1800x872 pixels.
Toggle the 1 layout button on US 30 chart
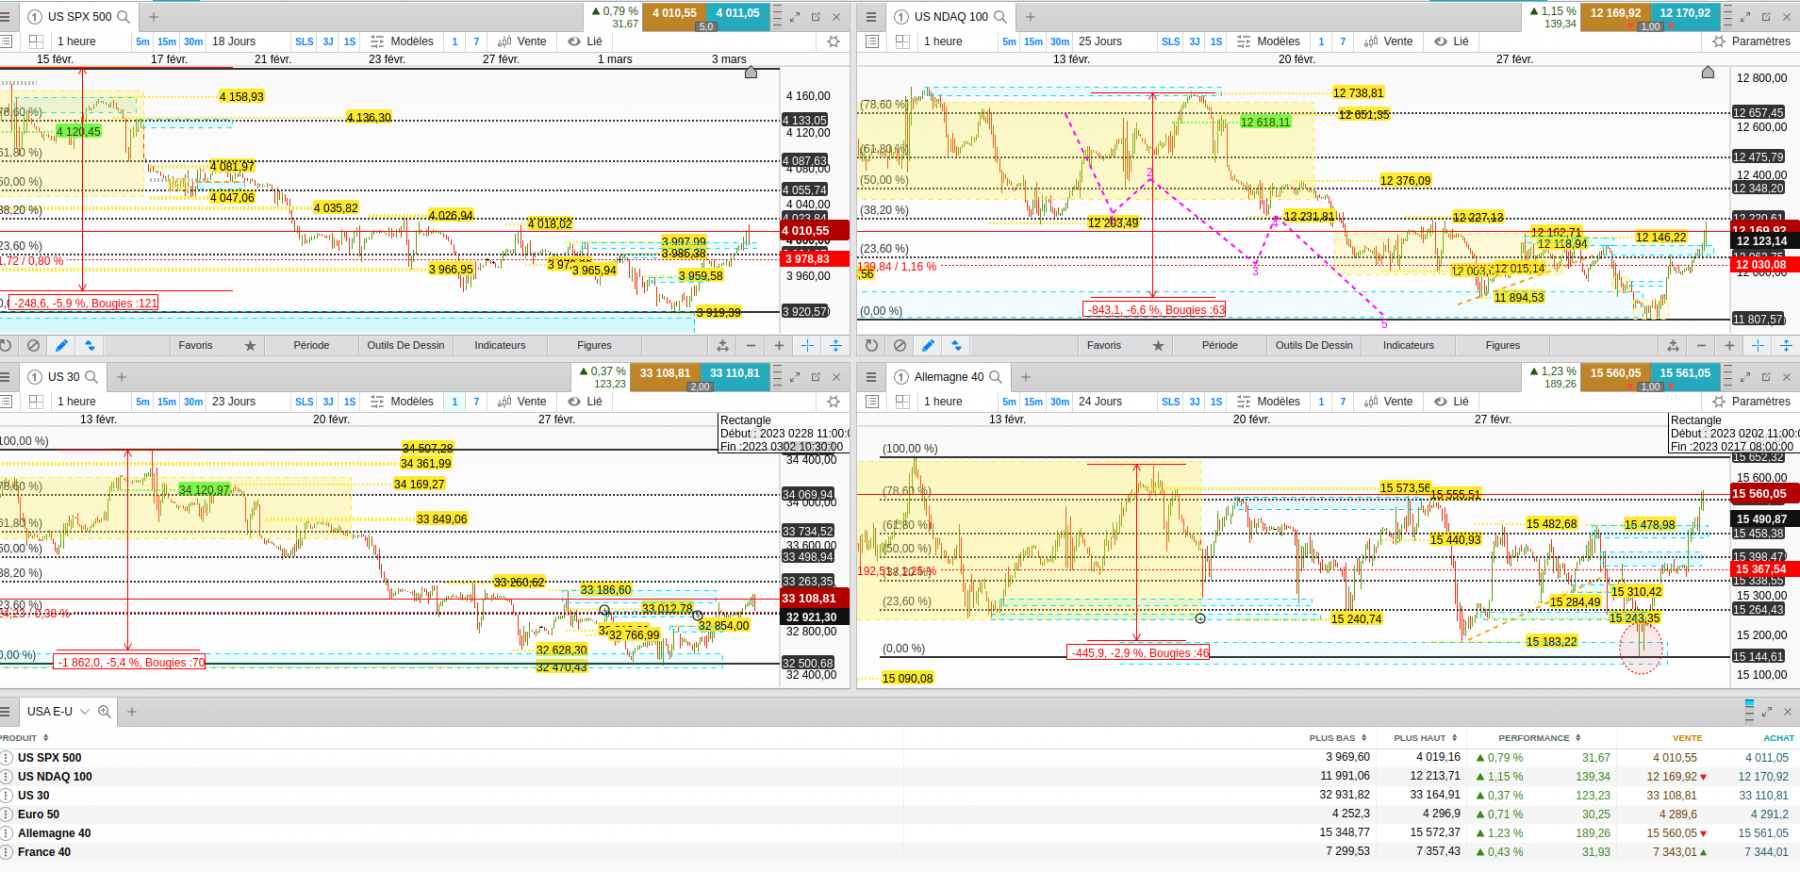pyautogui.click(x=455, y=401)
